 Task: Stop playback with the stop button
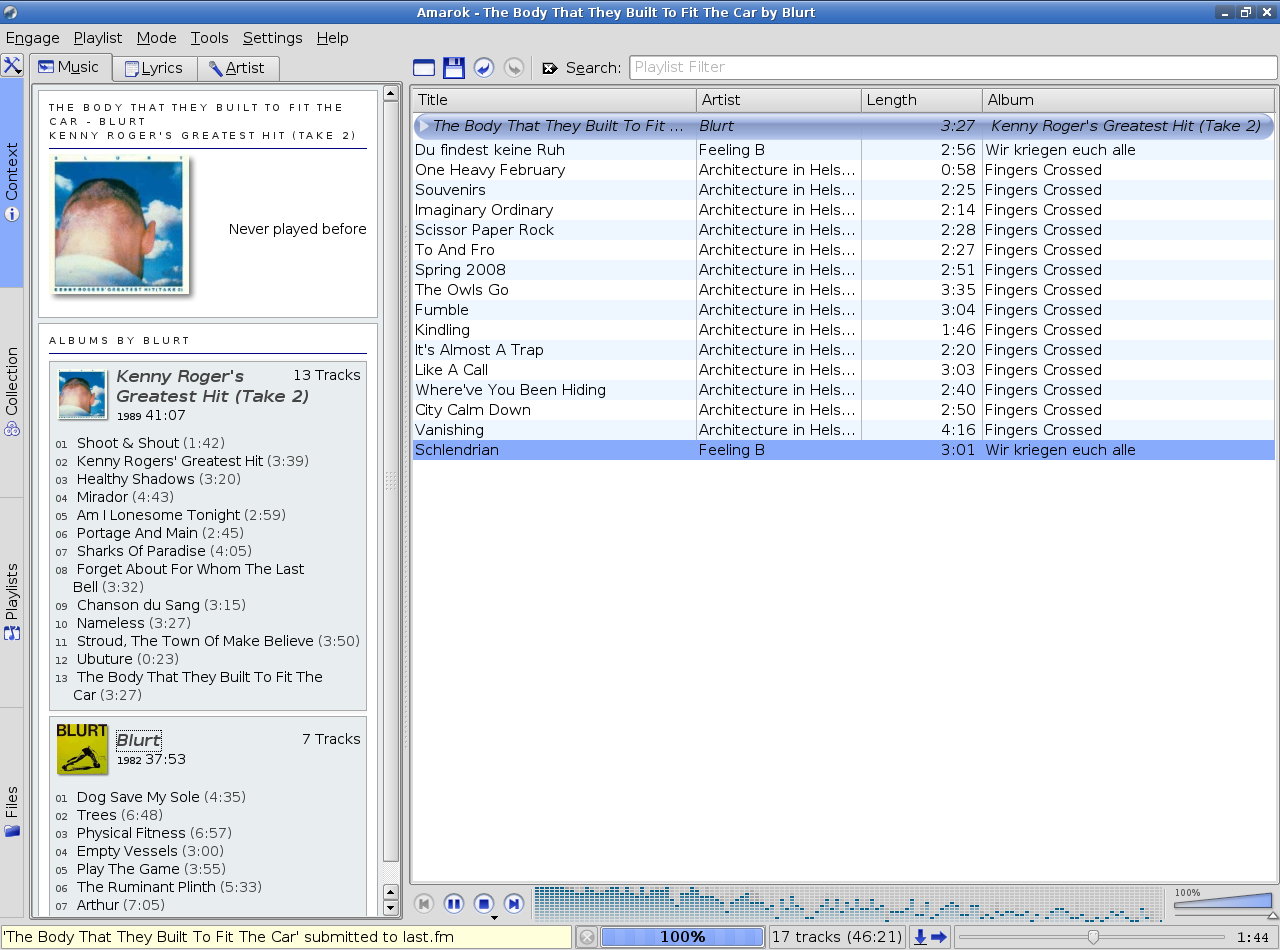point(484,904)
